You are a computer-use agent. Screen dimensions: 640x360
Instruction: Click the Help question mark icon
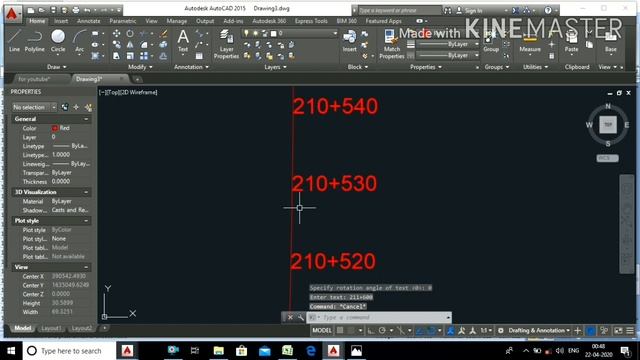click(x=548, y=10)
